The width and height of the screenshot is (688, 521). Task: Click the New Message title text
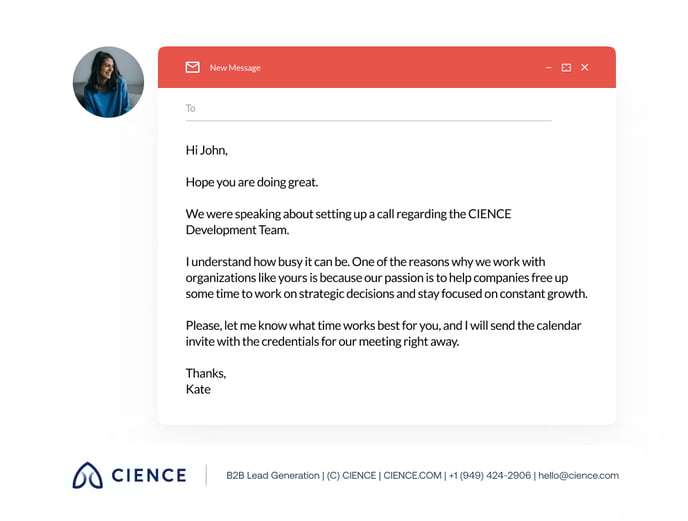click(235, 68)
